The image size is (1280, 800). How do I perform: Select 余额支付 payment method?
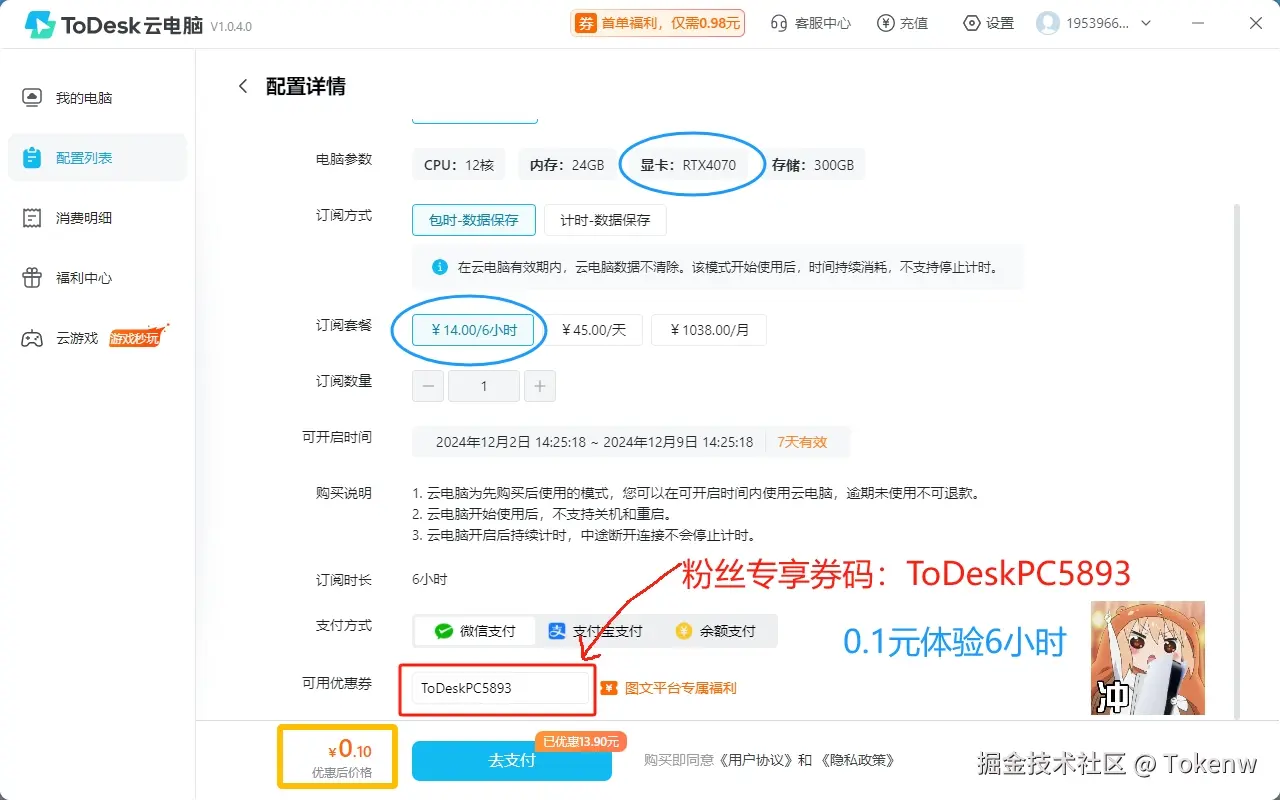tap(715, 631)
